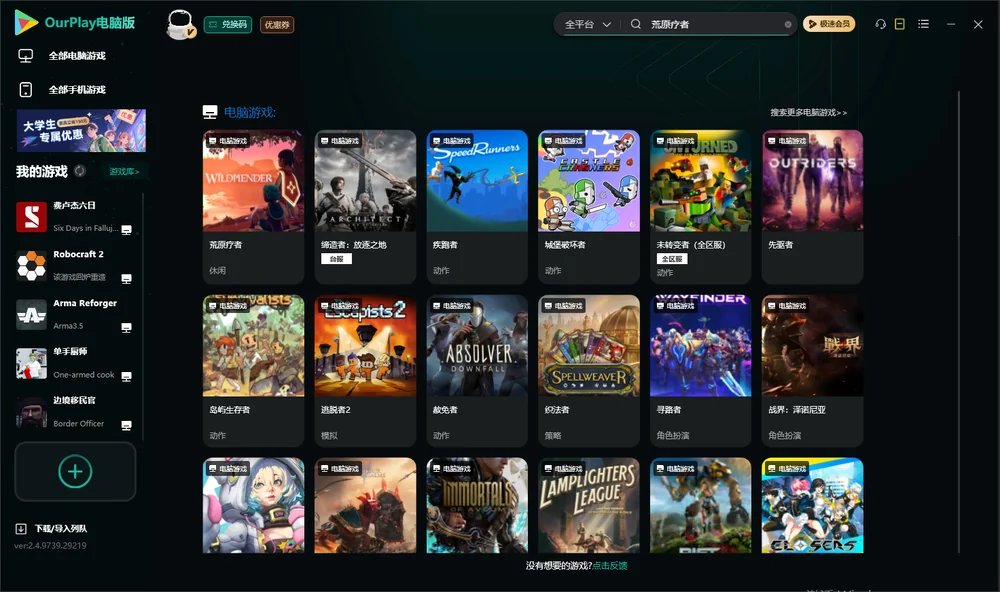1000x592 pixels.
Task: Click PC icon on Robocraft 2 row
Action: 126,279
